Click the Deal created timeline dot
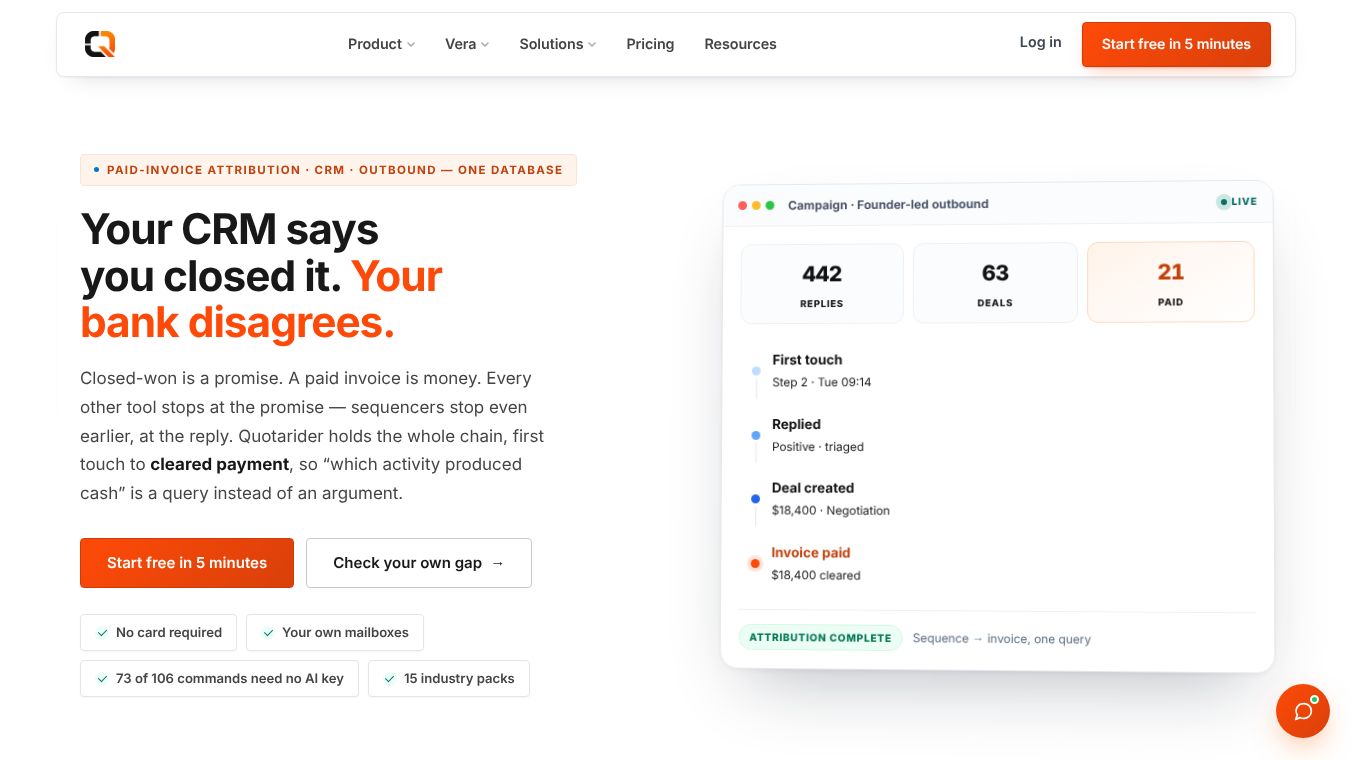Viewport: 1352px width, 760px height. pos(755,499)
